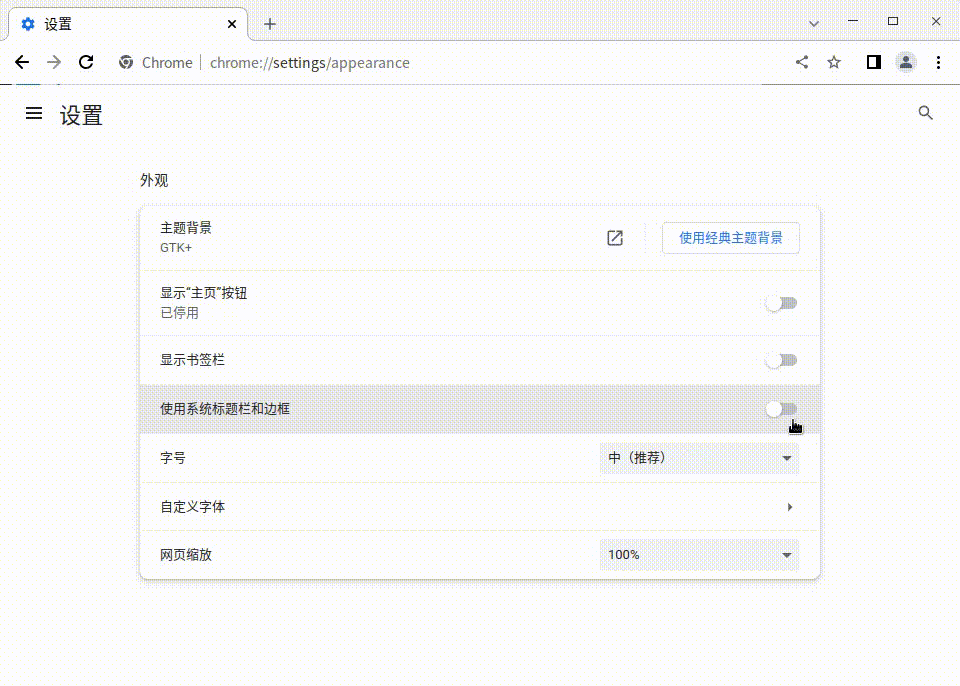Bookmark this page with the star icon
960x686 pixels.
(834, 62)
